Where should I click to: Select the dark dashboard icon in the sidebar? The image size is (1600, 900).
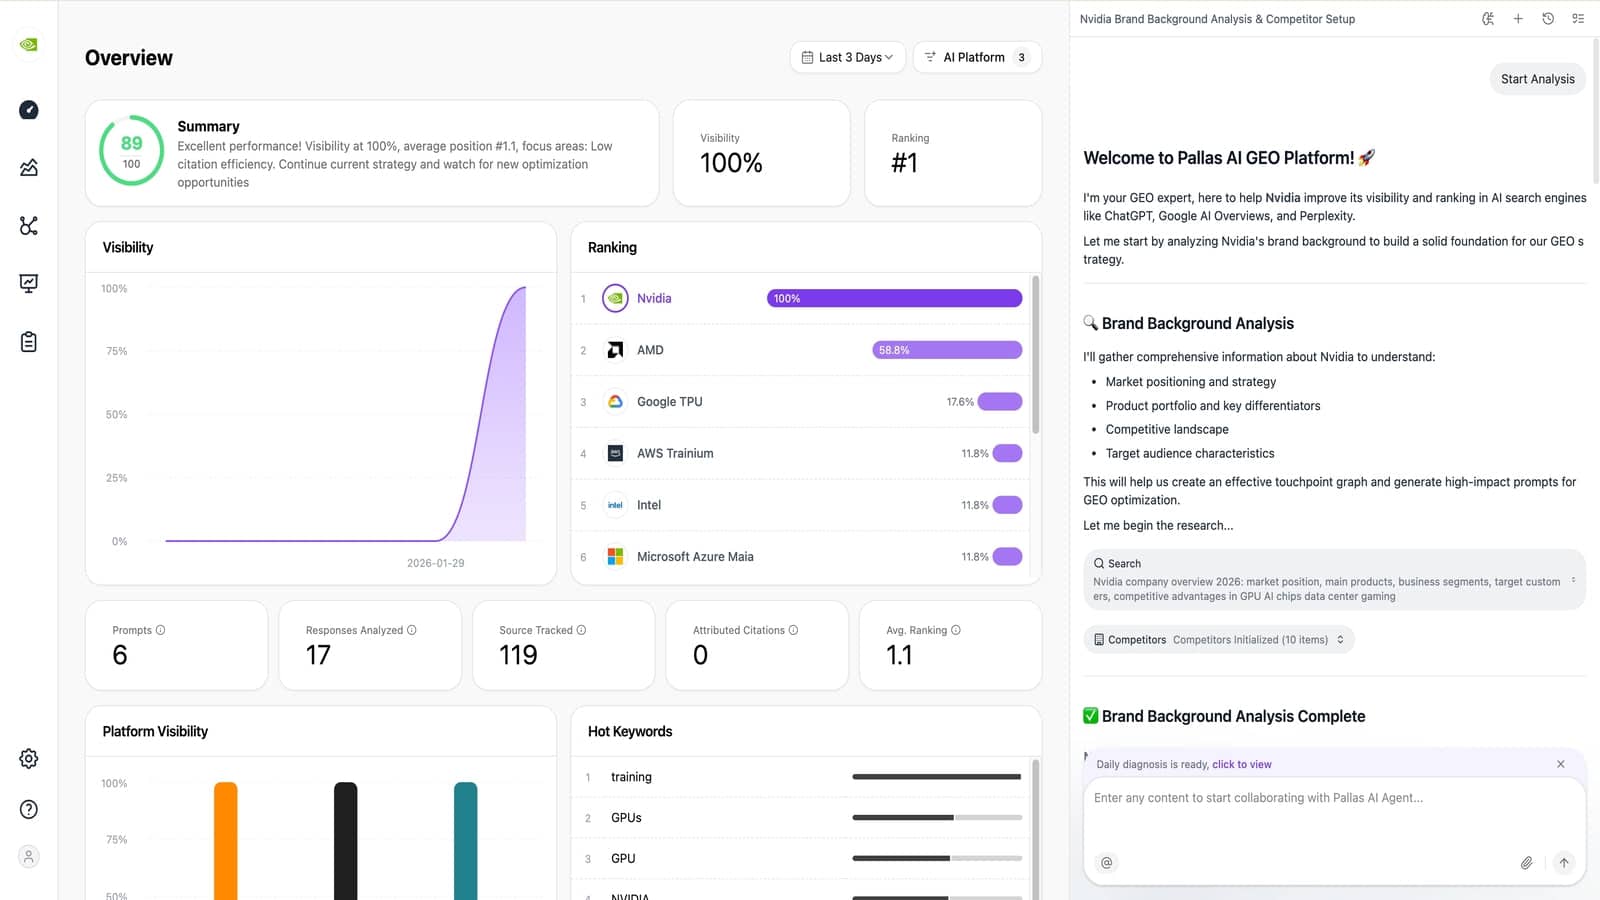(28, 110)
